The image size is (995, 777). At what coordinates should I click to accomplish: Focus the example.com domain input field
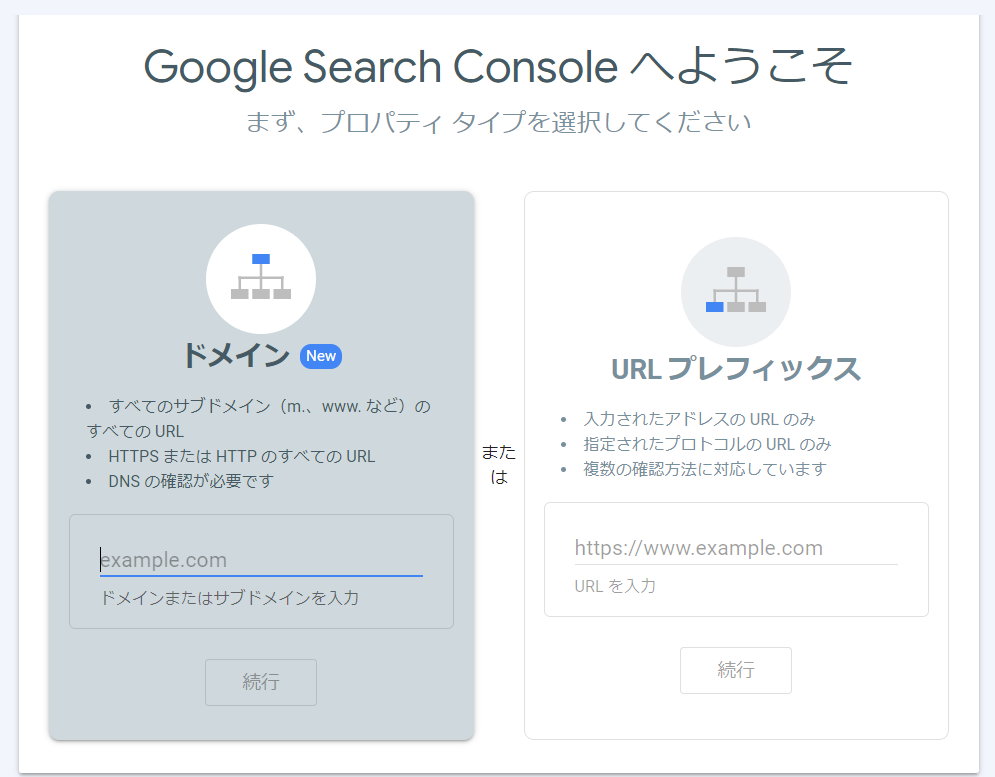point(261,560)
